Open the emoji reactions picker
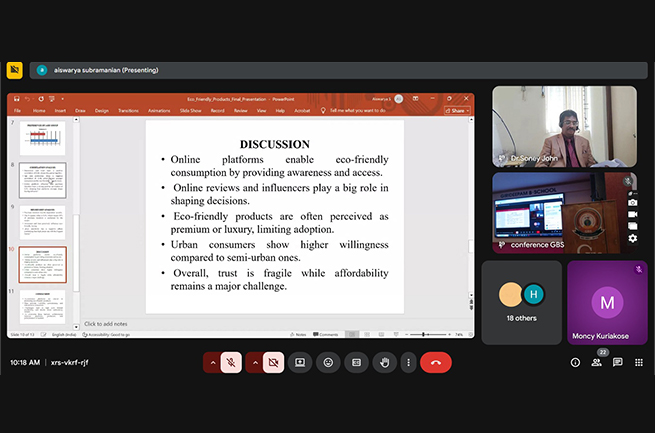655x433 pixels. click(x=327, y=362)
